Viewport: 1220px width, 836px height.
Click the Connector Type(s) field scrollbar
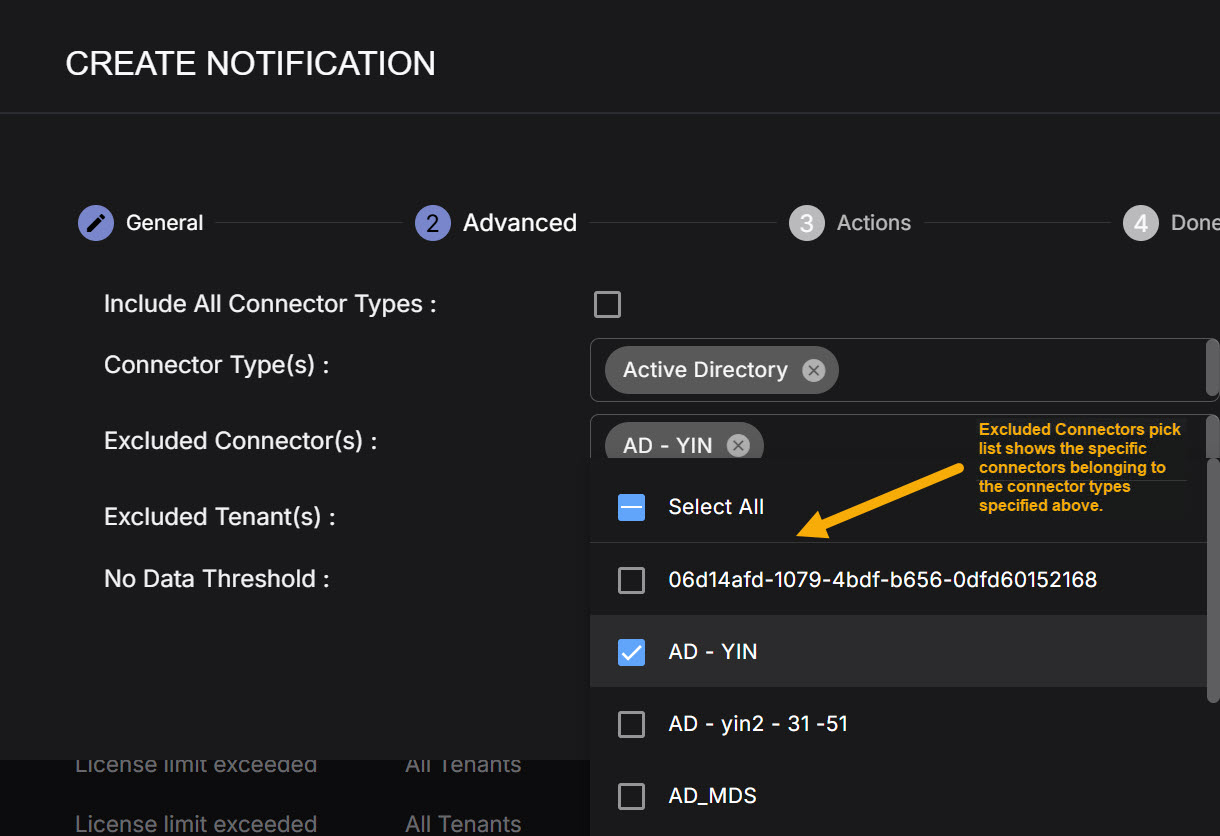pos(1213,368)
